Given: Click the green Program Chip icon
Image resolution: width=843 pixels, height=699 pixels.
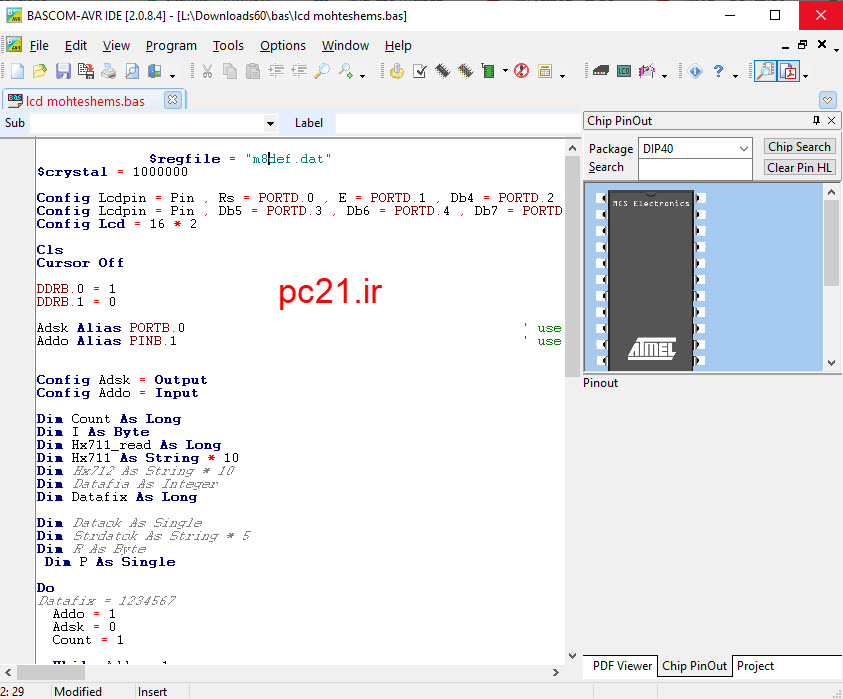Looking at the screenshot, I should pyautogui.click(x=488, y=71).
